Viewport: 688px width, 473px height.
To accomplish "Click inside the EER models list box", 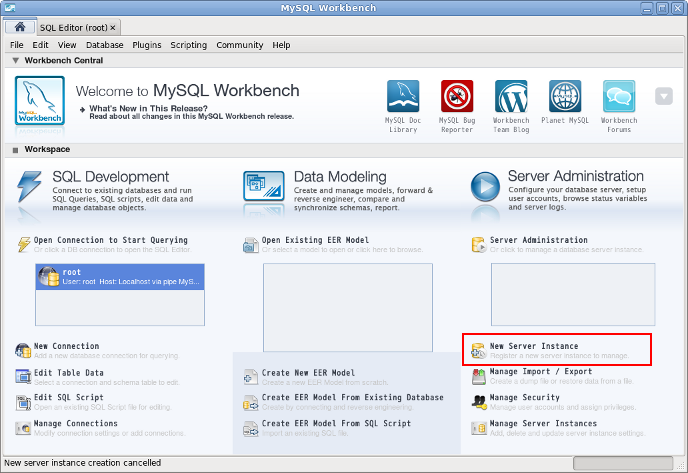I will point(348,307).
